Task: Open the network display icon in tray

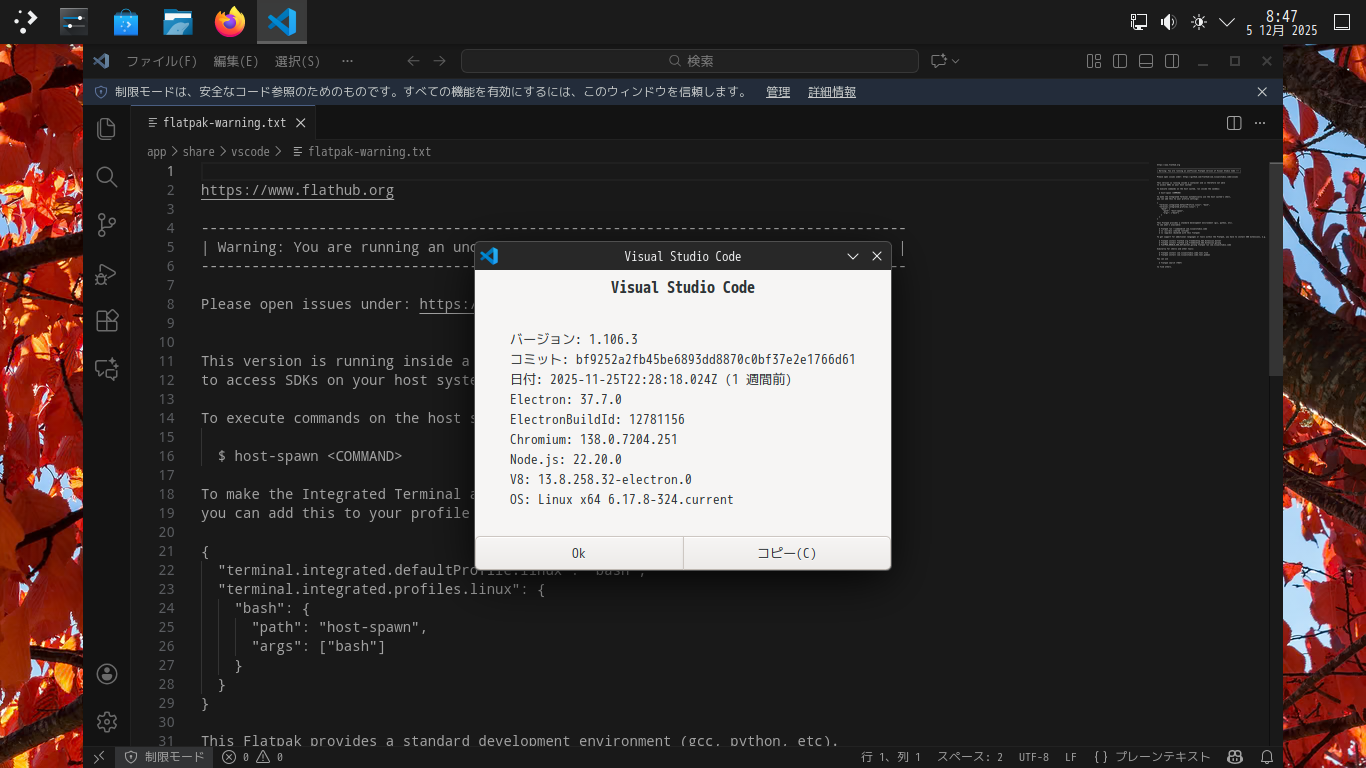Action: 1139,22
